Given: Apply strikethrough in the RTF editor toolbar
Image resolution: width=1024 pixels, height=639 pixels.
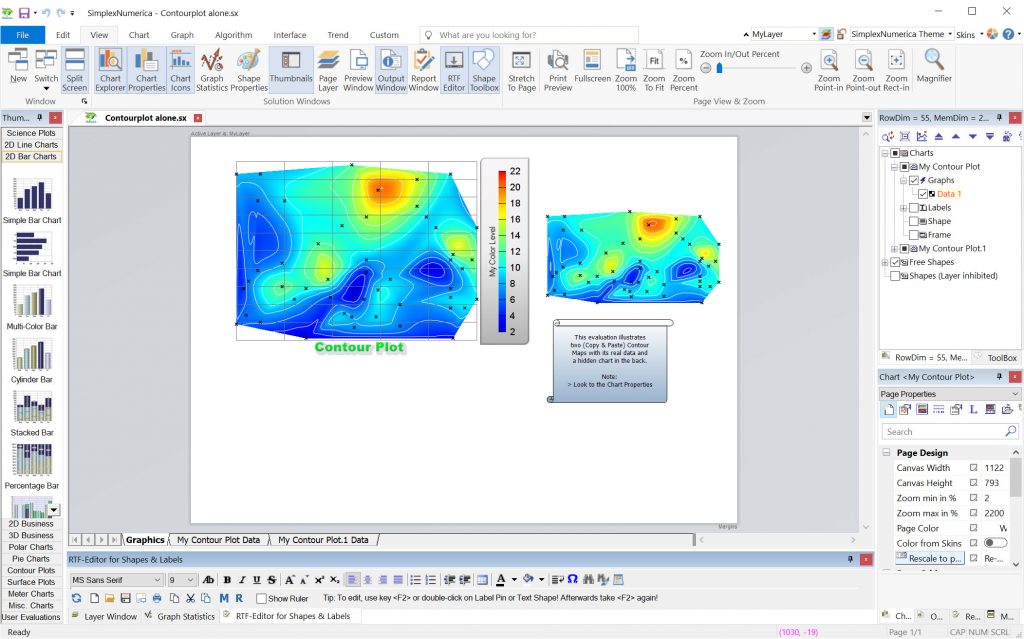Looking at the screenshot, I should pos(272,580).
